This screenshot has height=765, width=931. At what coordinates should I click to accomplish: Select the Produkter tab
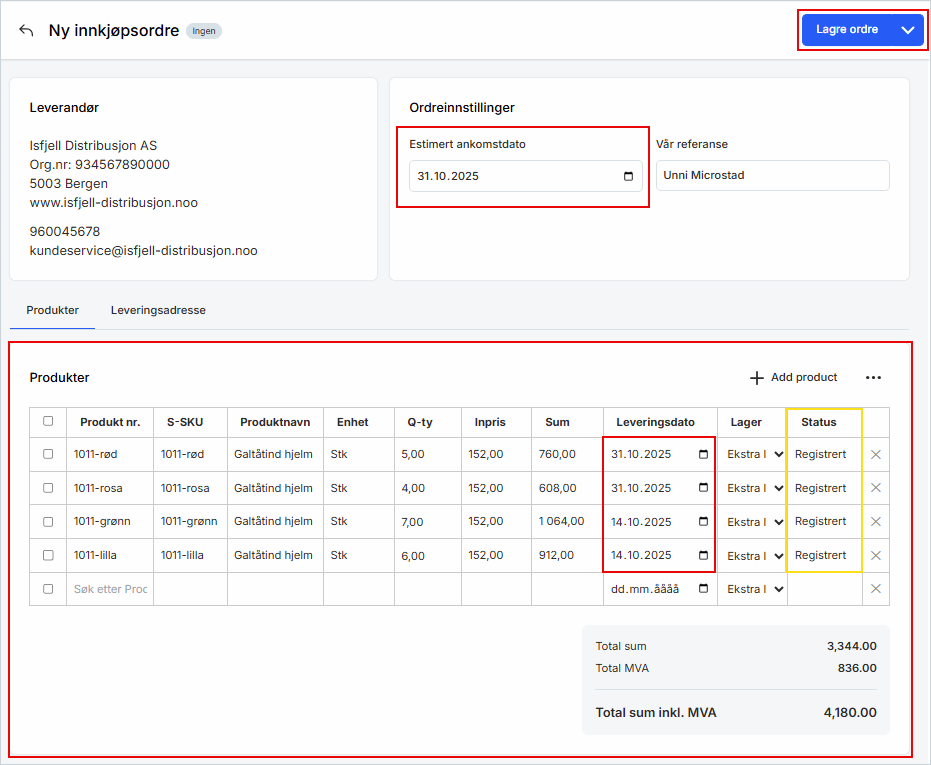coord(52,310)
